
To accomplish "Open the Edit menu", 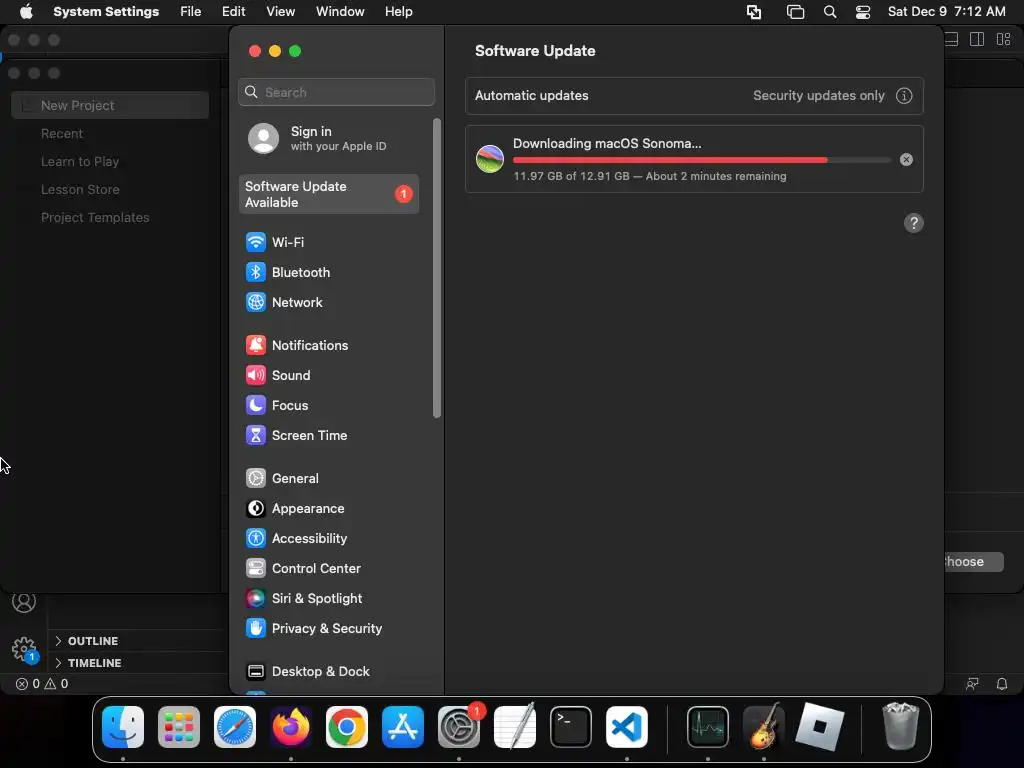I will [233, 12].
